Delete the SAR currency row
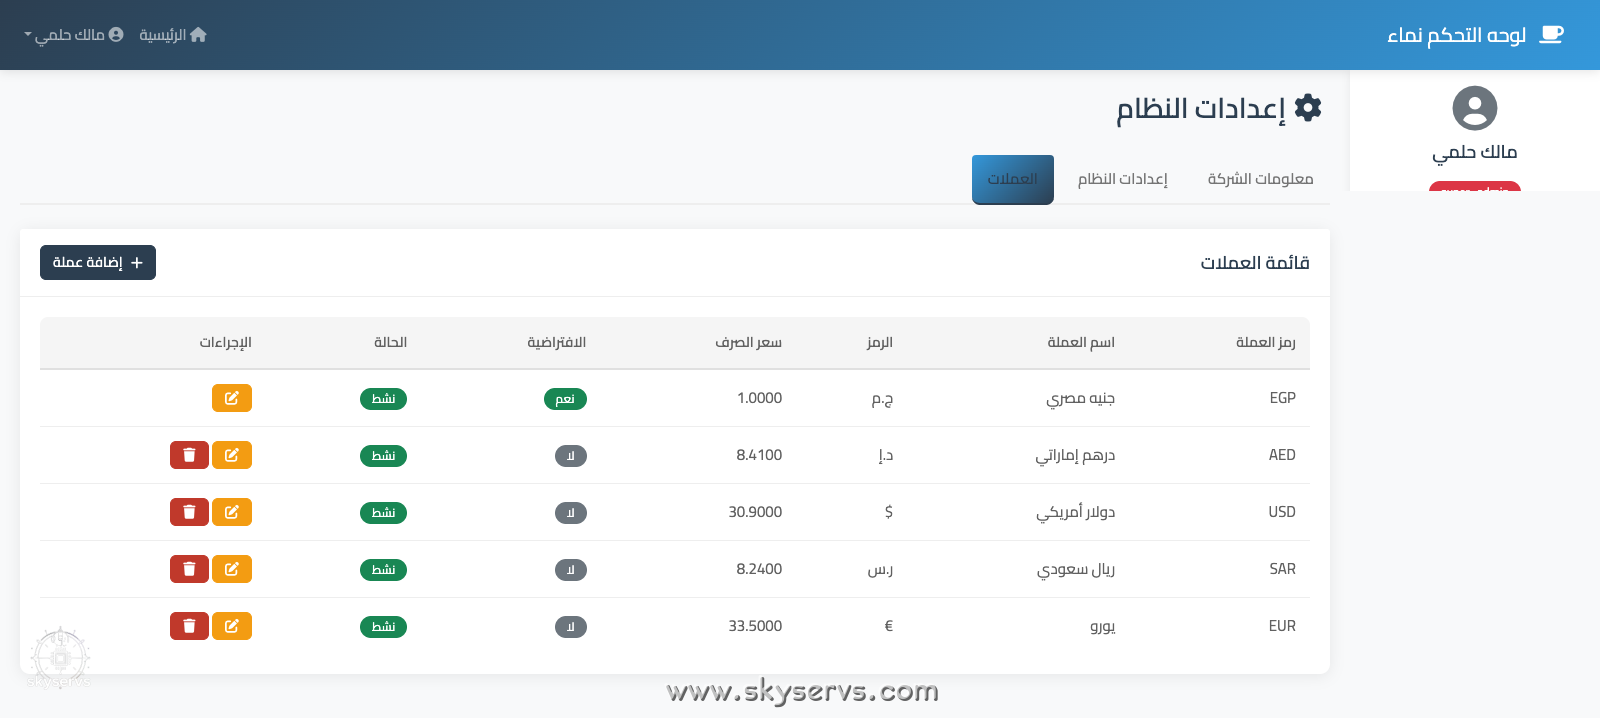This screenshot has height=718, width=1600. pyautogui.click(x=189, y=569)
